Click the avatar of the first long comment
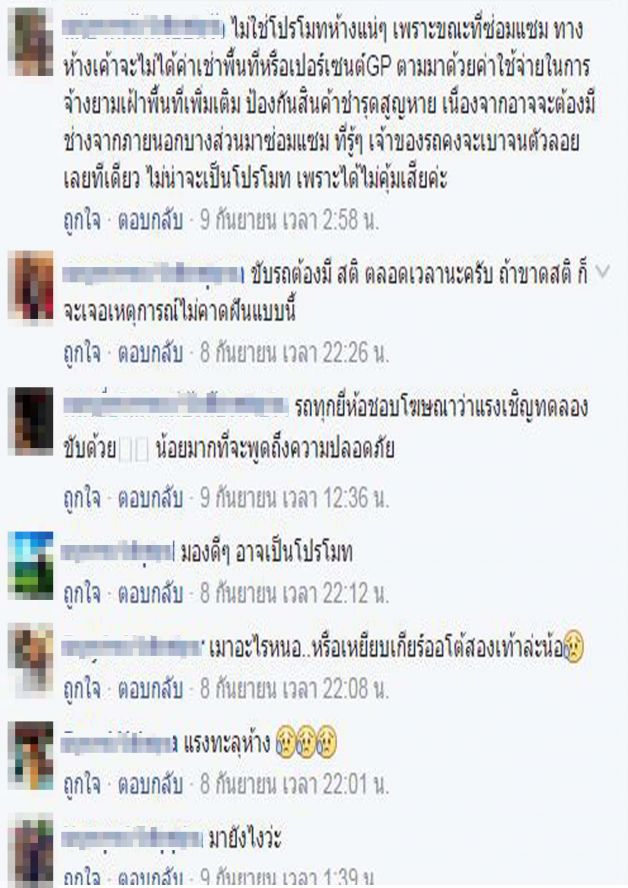Screen dimensions: 628x888 [x=31, y=41]
